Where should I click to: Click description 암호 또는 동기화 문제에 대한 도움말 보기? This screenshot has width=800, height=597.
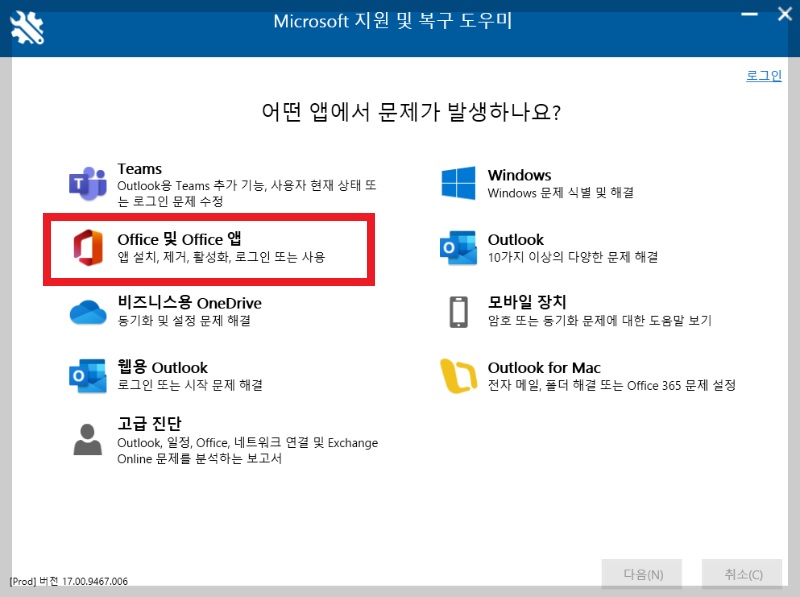tap(599, 320)
